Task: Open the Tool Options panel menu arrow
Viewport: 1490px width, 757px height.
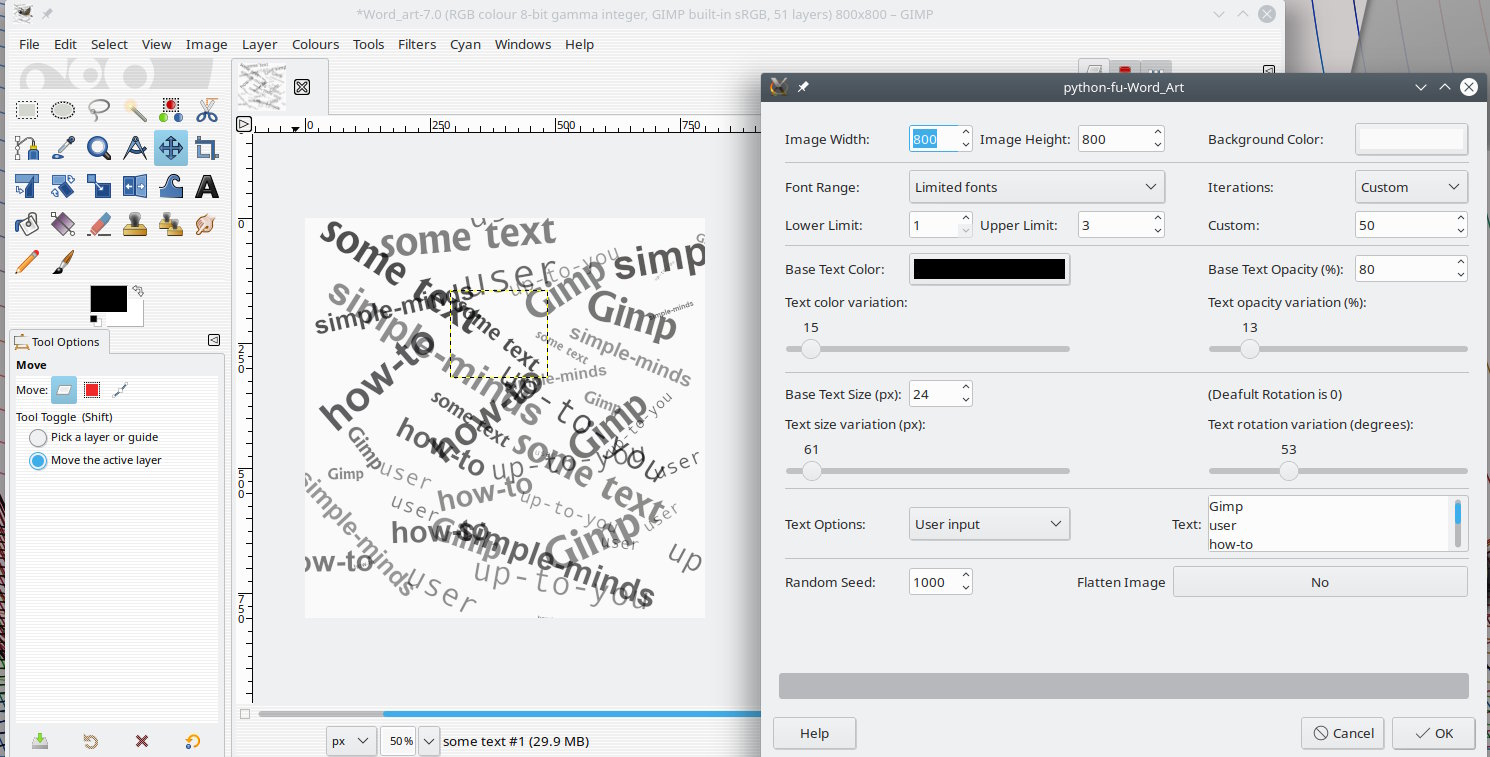Action: [214, 340]
